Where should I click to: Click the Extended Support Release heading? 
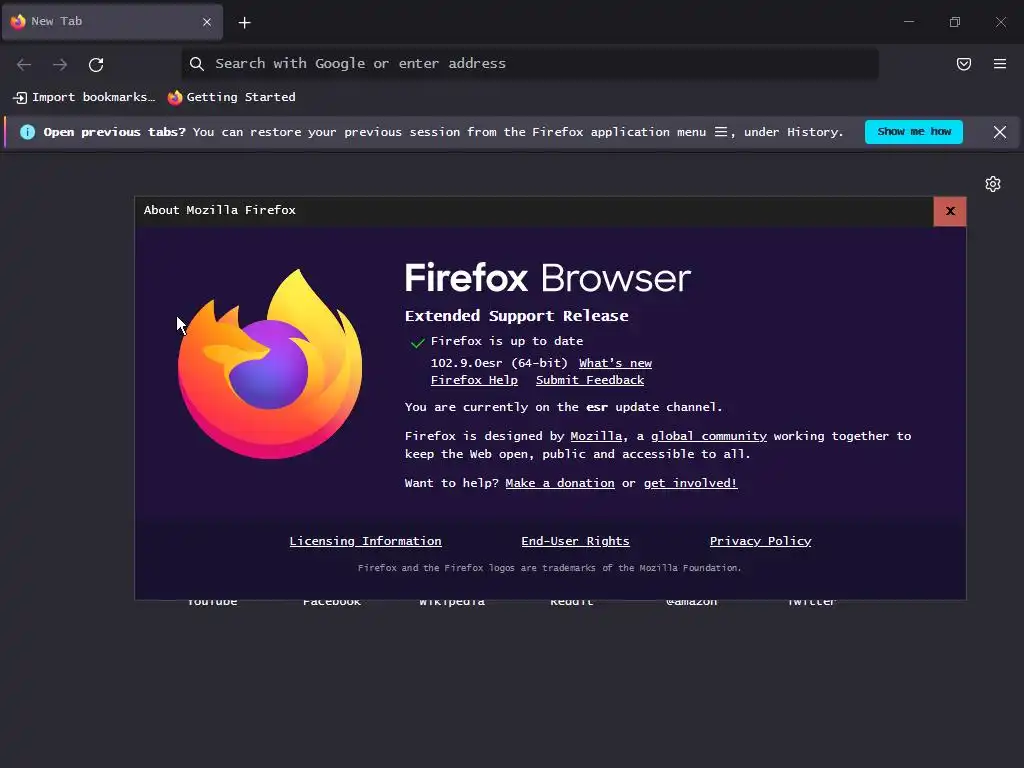(516, 316)
